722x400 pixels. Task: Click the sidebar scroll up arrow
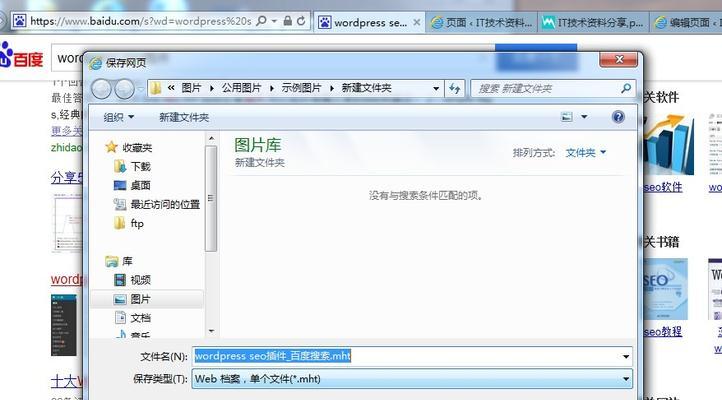(x=211, y=139)
